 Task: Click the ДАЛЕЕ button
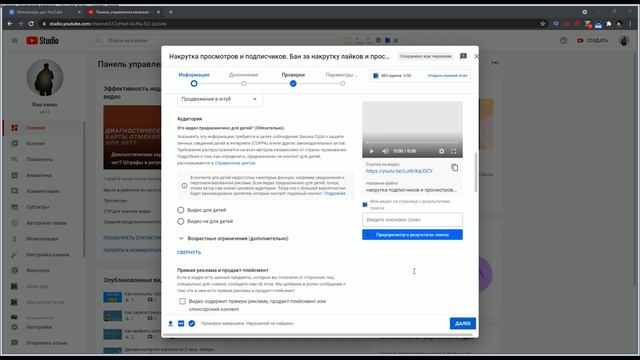(x=463, y=323)
